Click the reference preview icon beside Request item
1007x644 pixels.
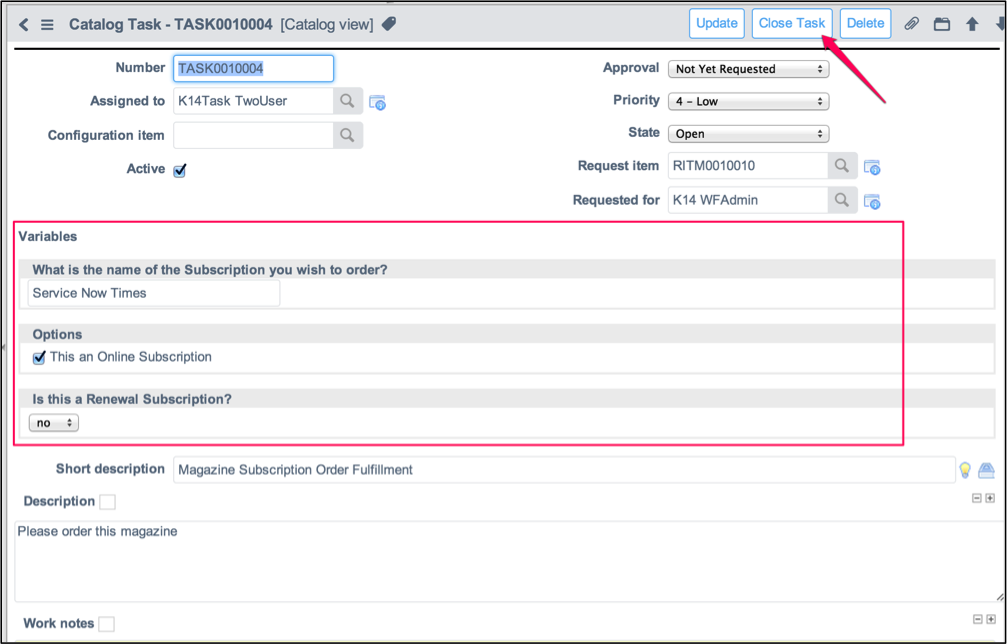[871, 167]
